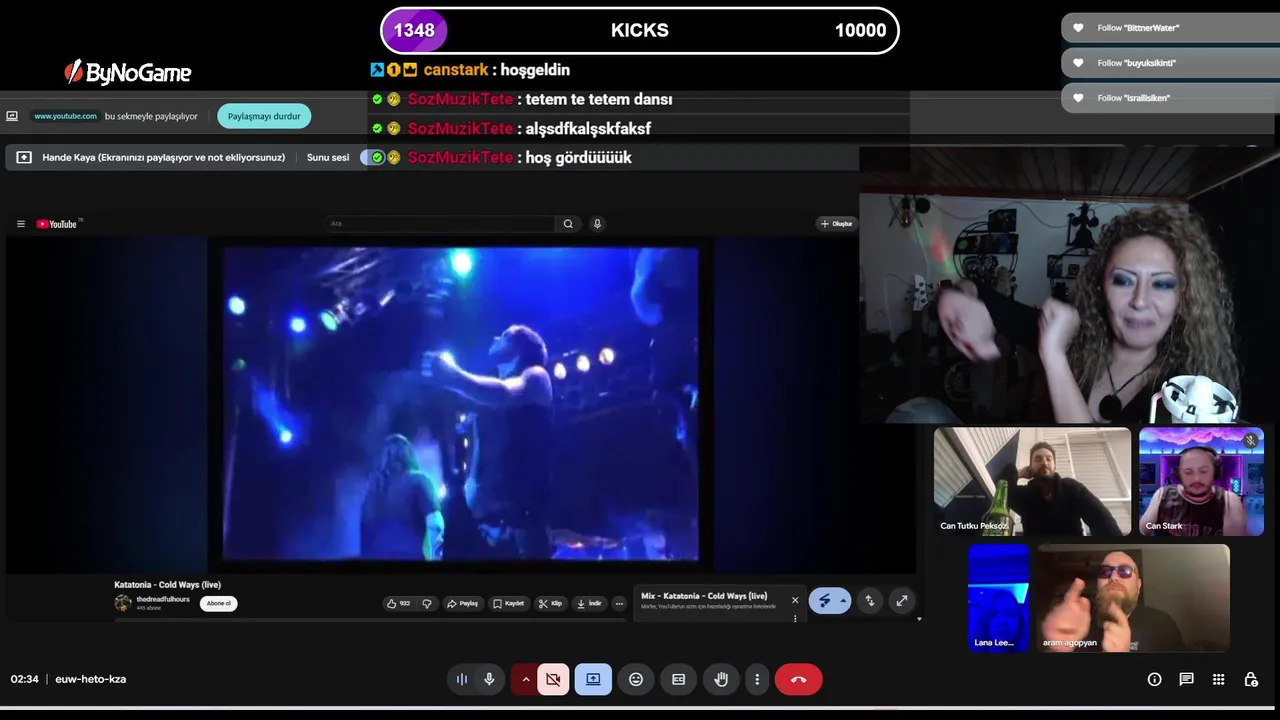Click the muted mic icon on Can Stark tile
The height and width of the screenshot is (720, 1280).
1250,440
